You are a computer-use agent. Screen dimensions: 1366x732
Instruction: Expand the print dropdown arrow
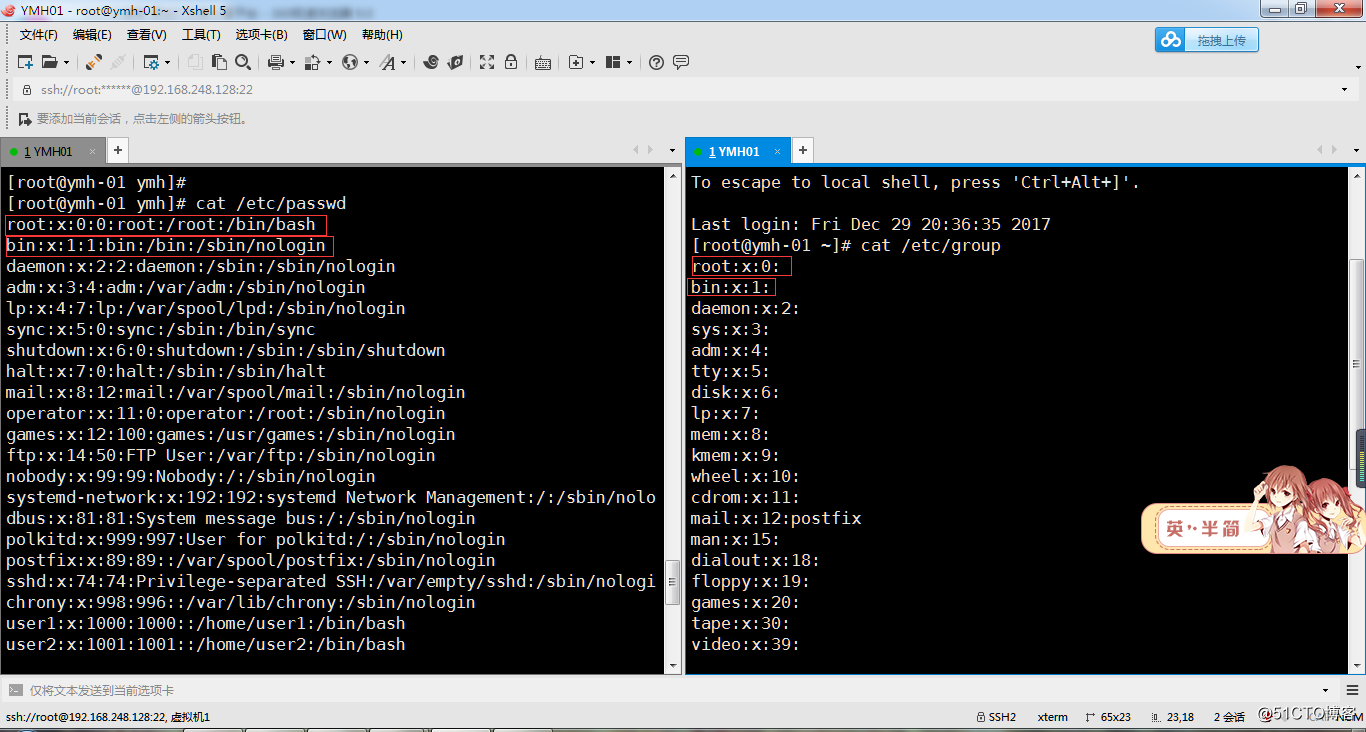pos(292,62)
